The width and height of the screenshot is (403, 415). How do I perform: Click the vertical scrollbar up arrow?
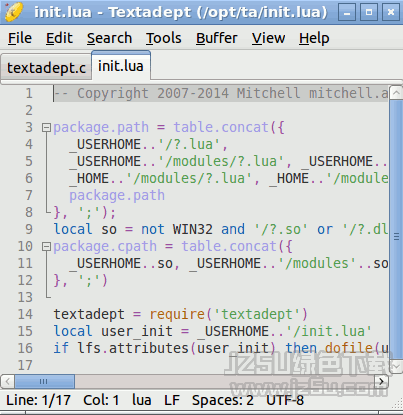(x=396, y=93)
